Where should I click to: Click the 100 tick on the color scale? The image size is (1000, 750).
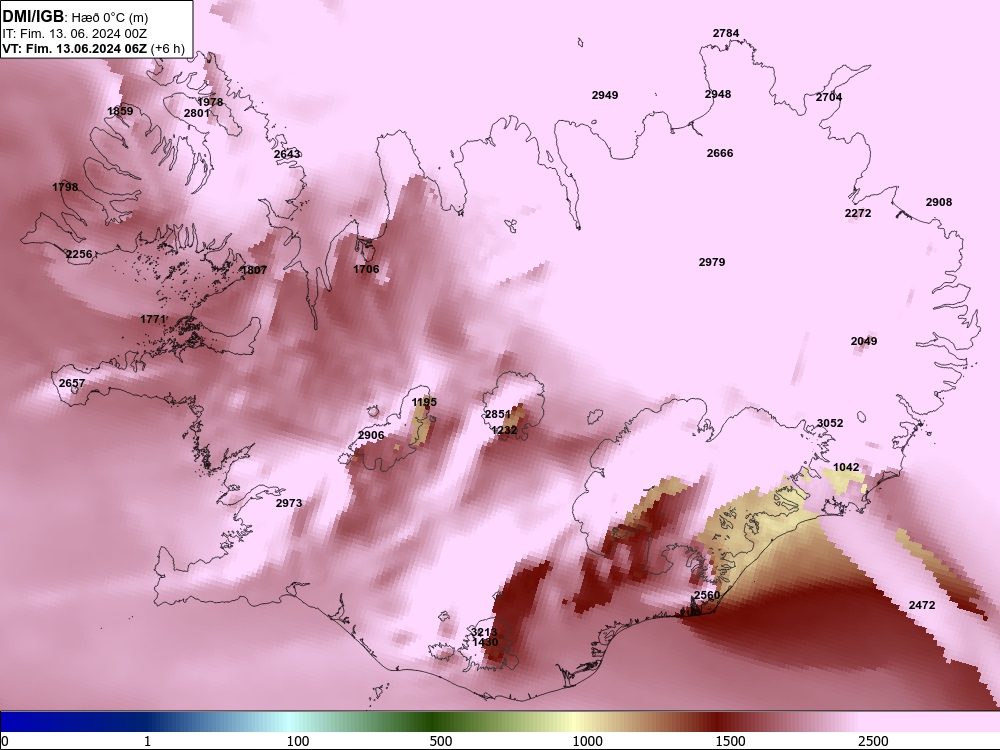click(x=298, y=741)
